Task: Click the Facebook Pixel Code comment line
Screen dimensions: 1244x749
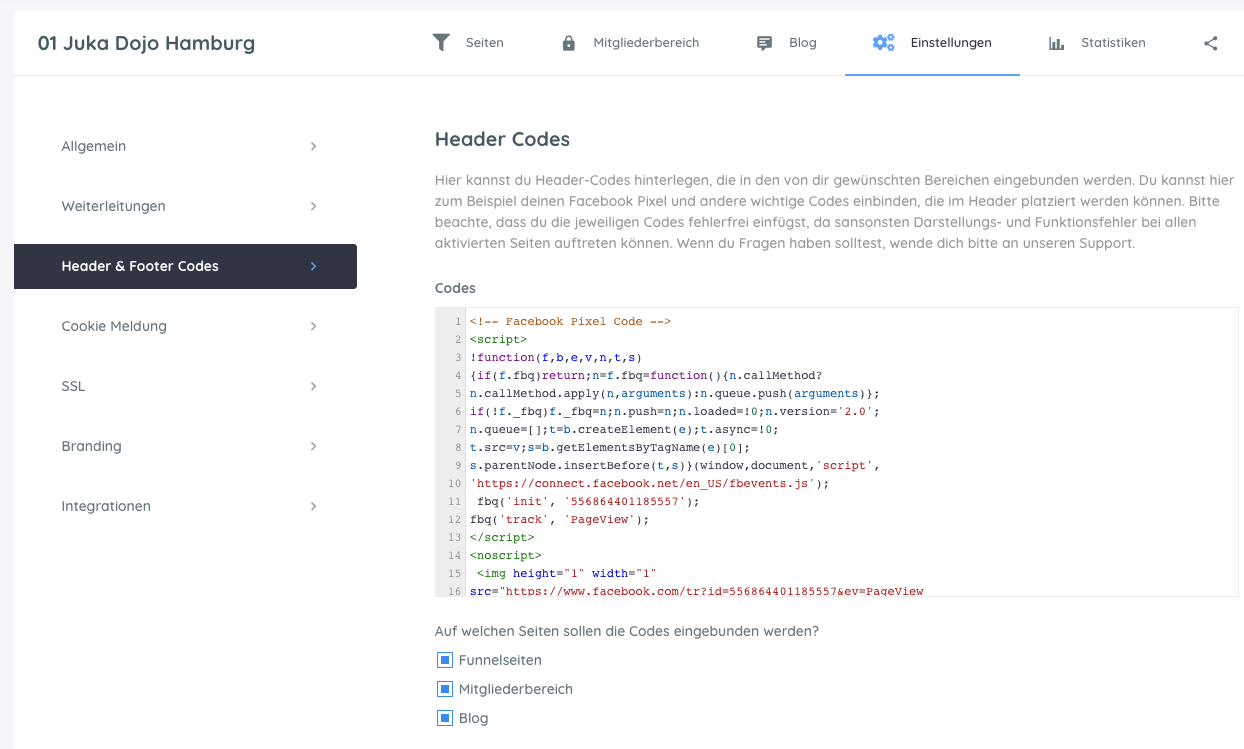Action: click(570, 322)
